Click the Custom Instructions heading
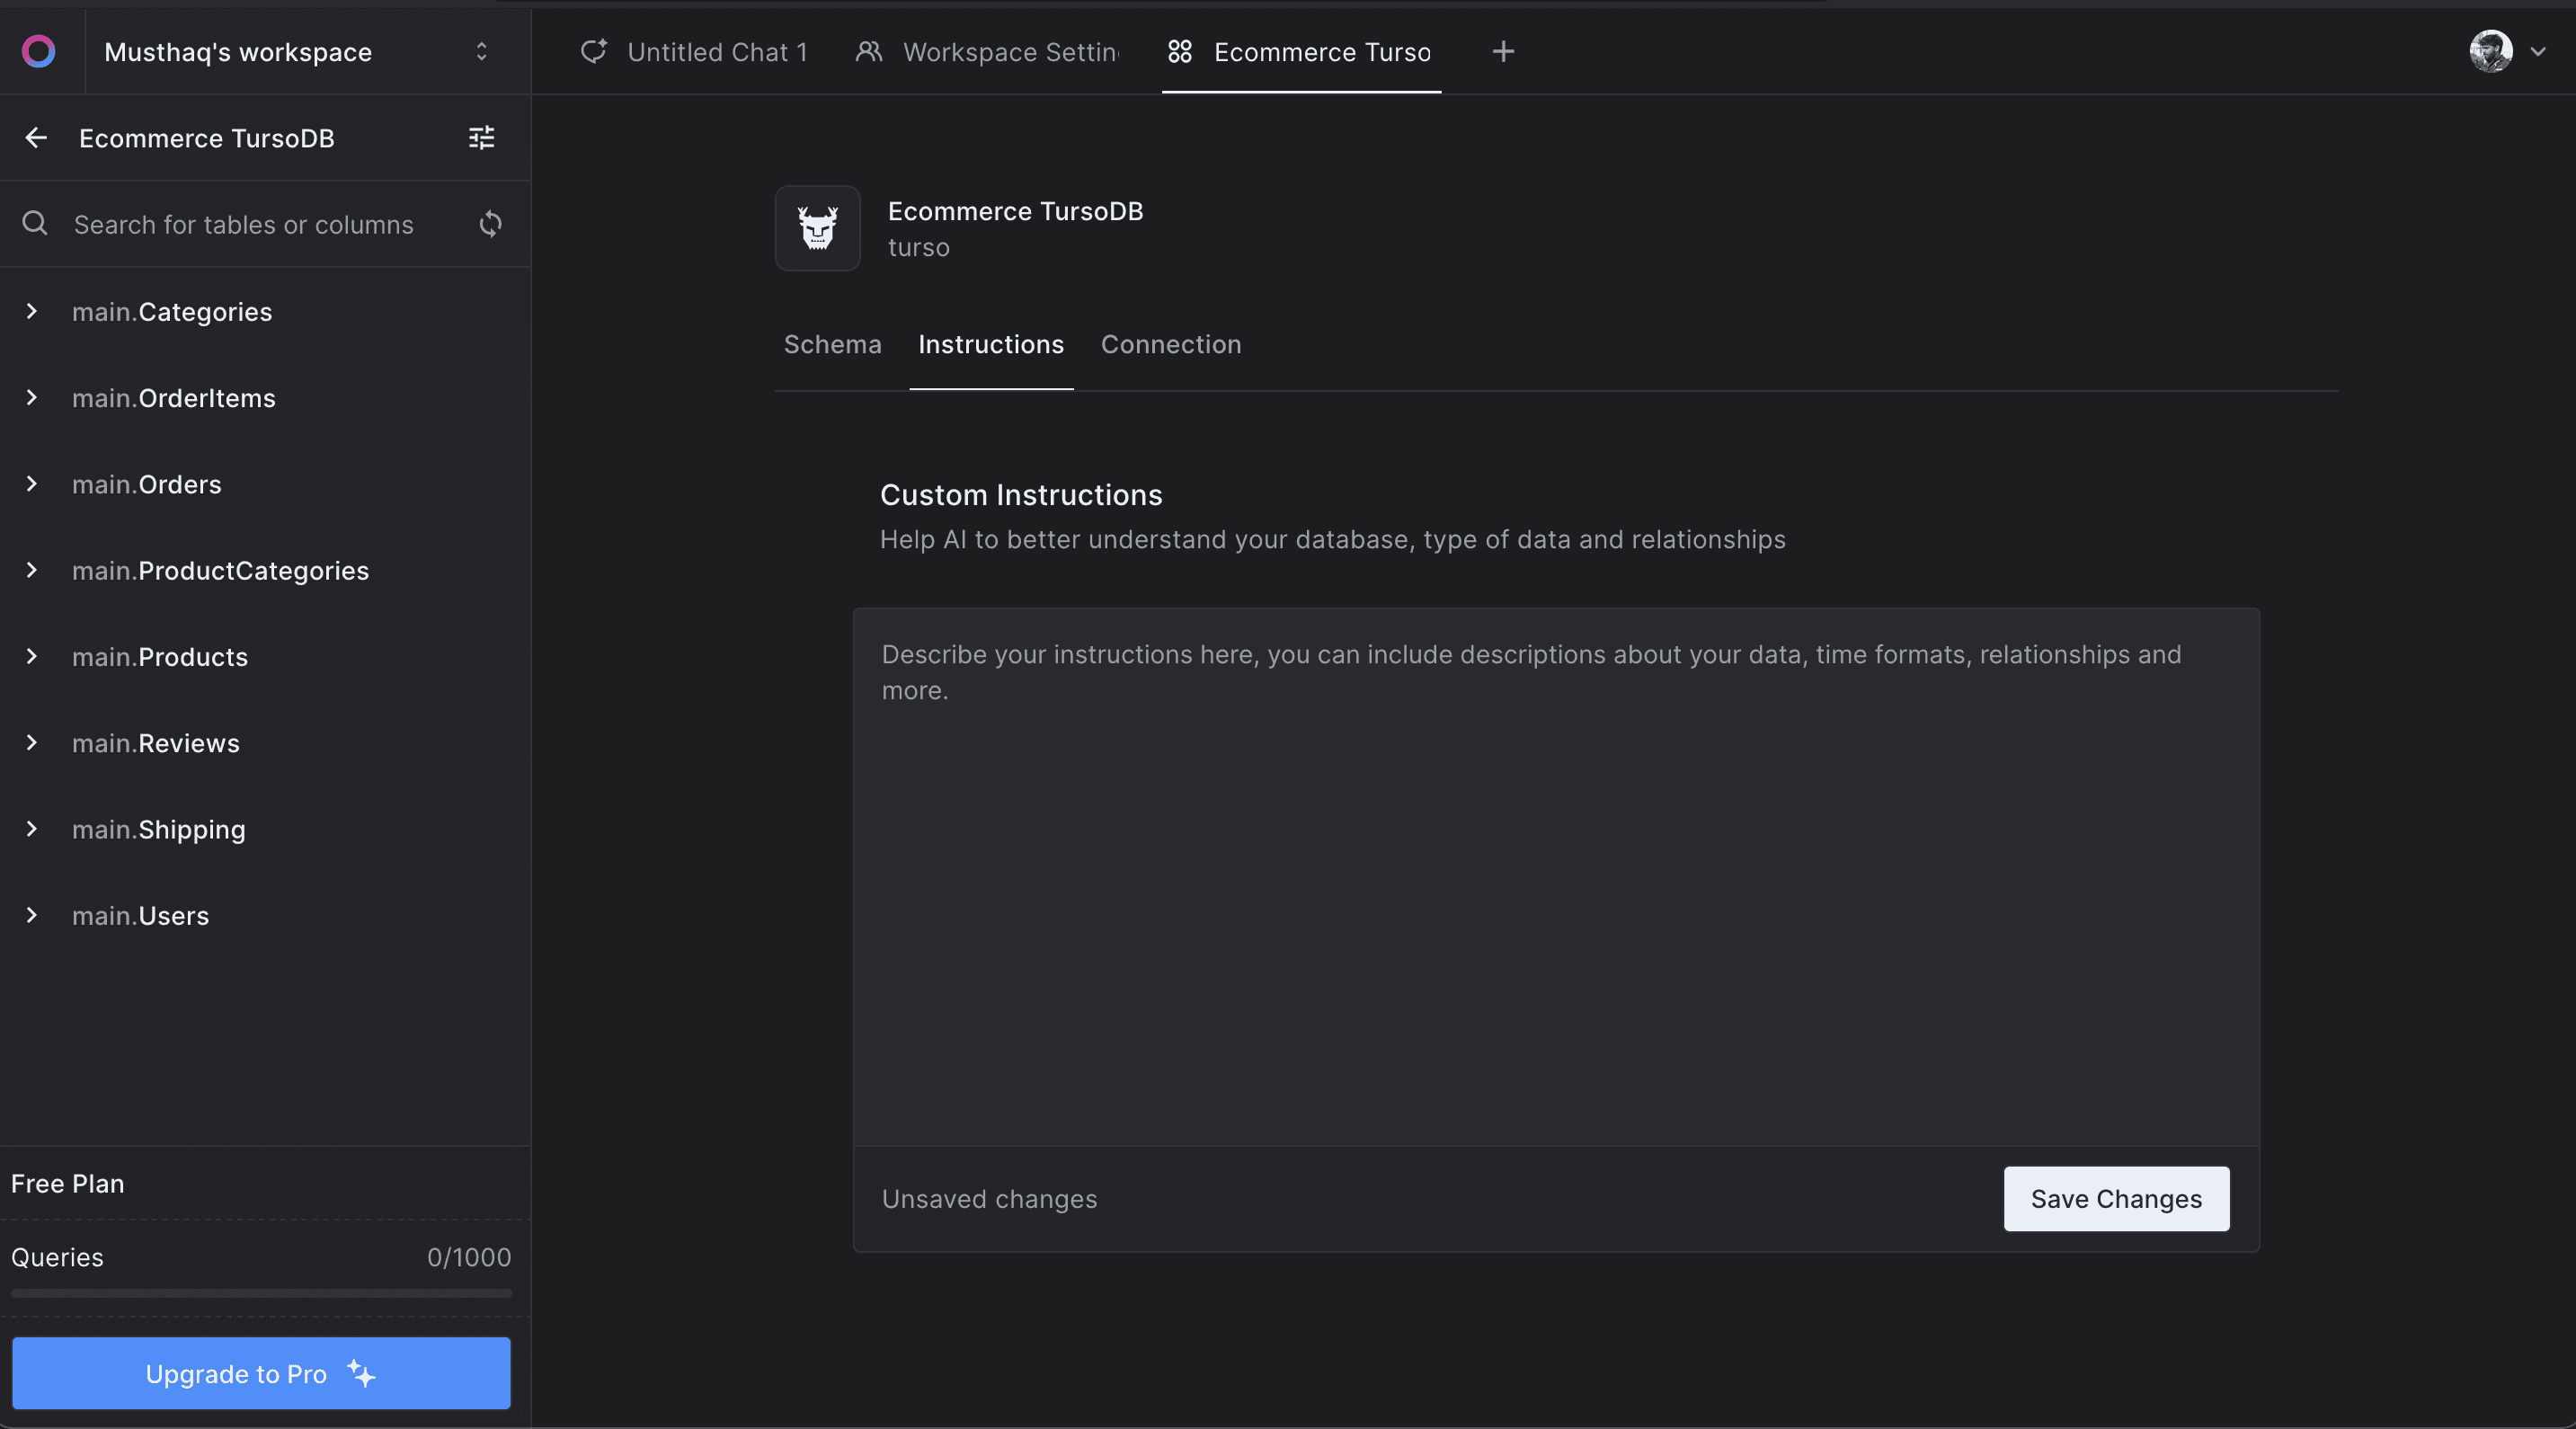 coord(1021,496)
